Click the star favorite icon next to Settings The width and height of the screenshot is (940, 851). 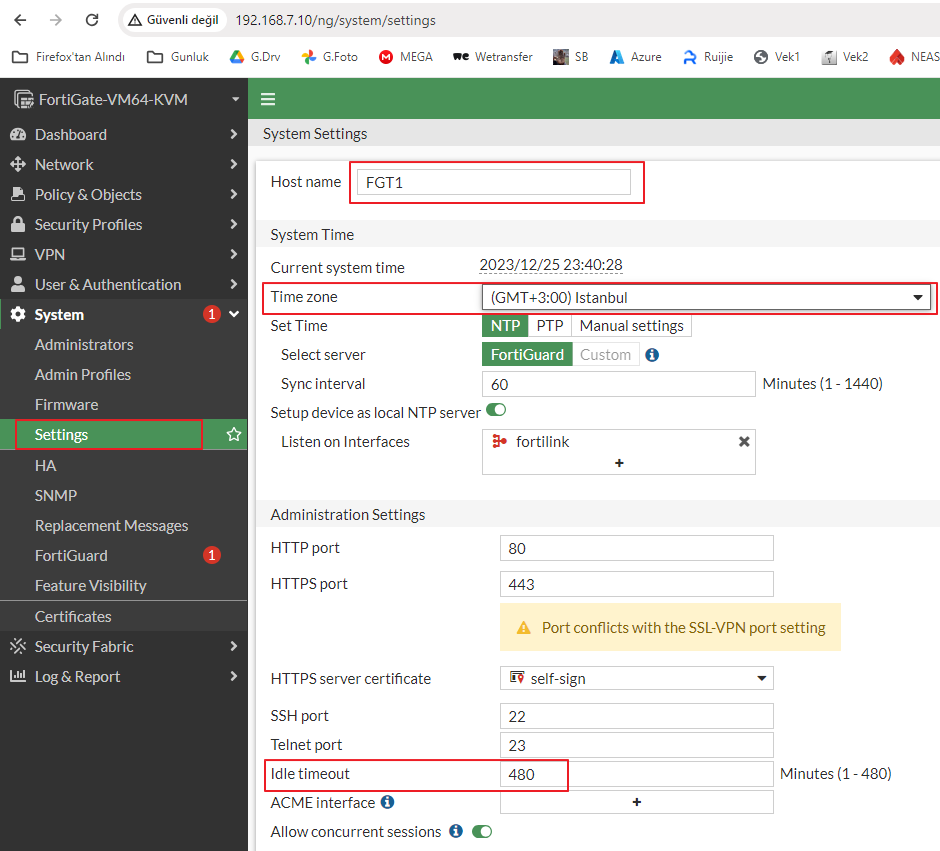click(x=234, y=434)
